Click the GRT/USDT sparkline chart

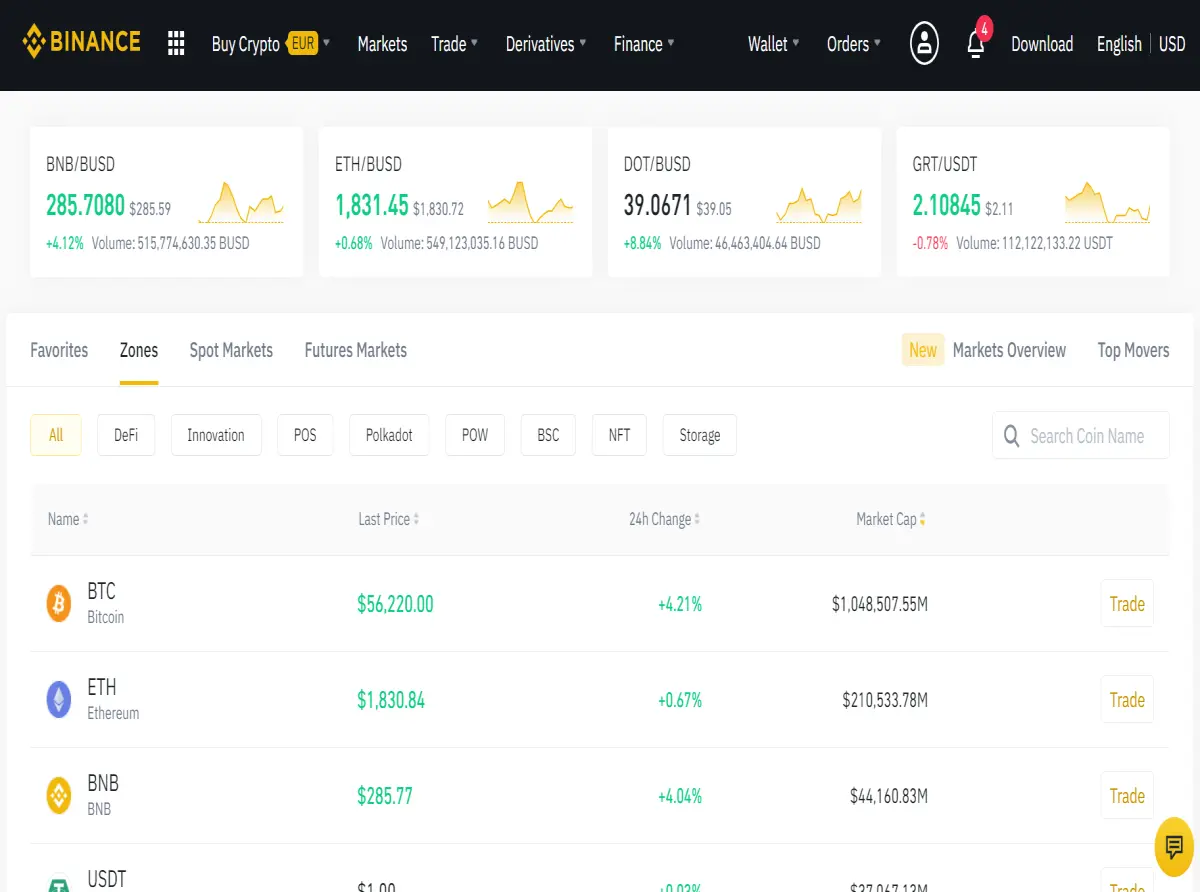(x=1108, y=203)
